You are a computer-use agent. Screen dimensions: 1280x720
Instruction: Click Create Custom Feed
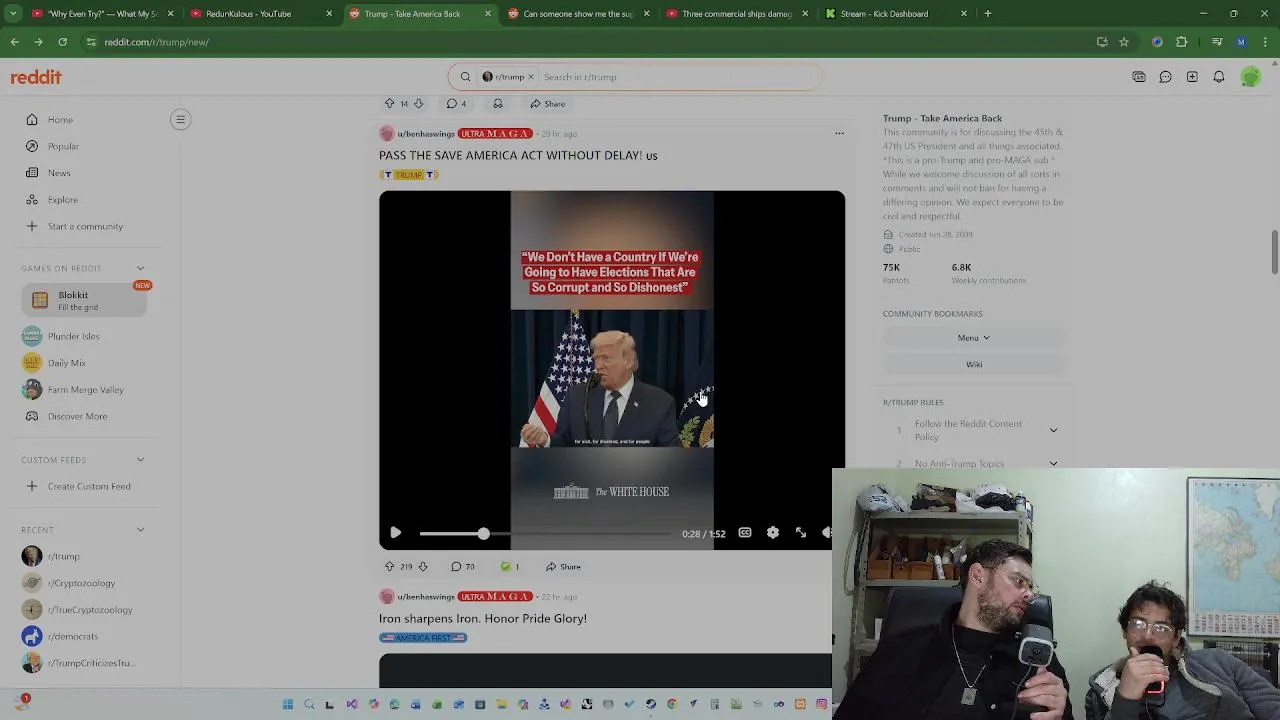click(x=88, y=486)
